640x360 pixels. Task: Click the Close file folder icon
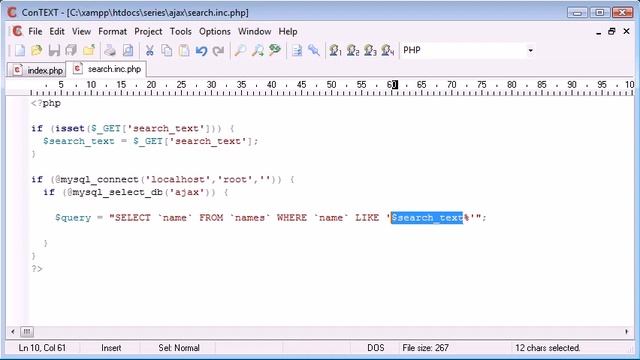pos(89,51)
